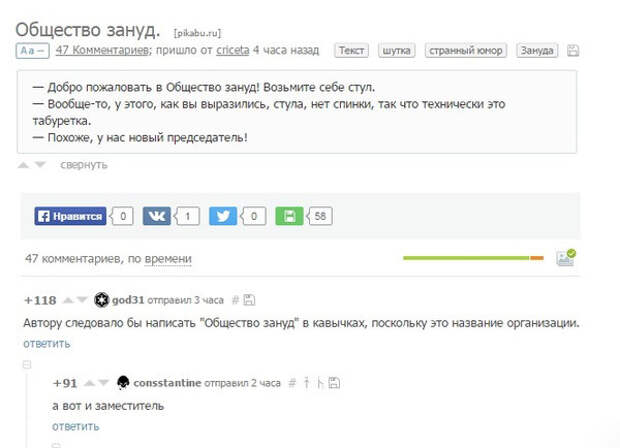This screenshot has height=448, width=620.
Task: Select the странный юмор tag
Action: pos(466,51)
